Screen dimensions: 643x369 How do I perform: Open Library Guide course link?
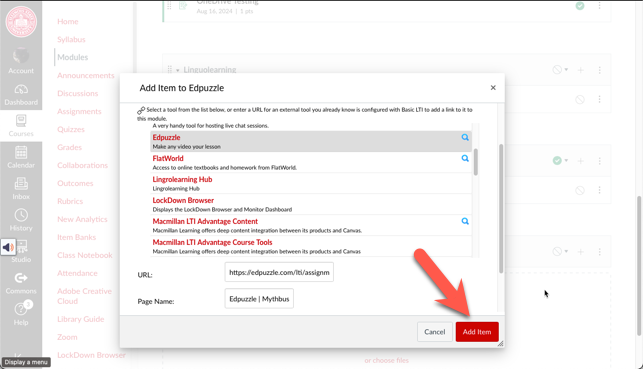click(80, 319)
